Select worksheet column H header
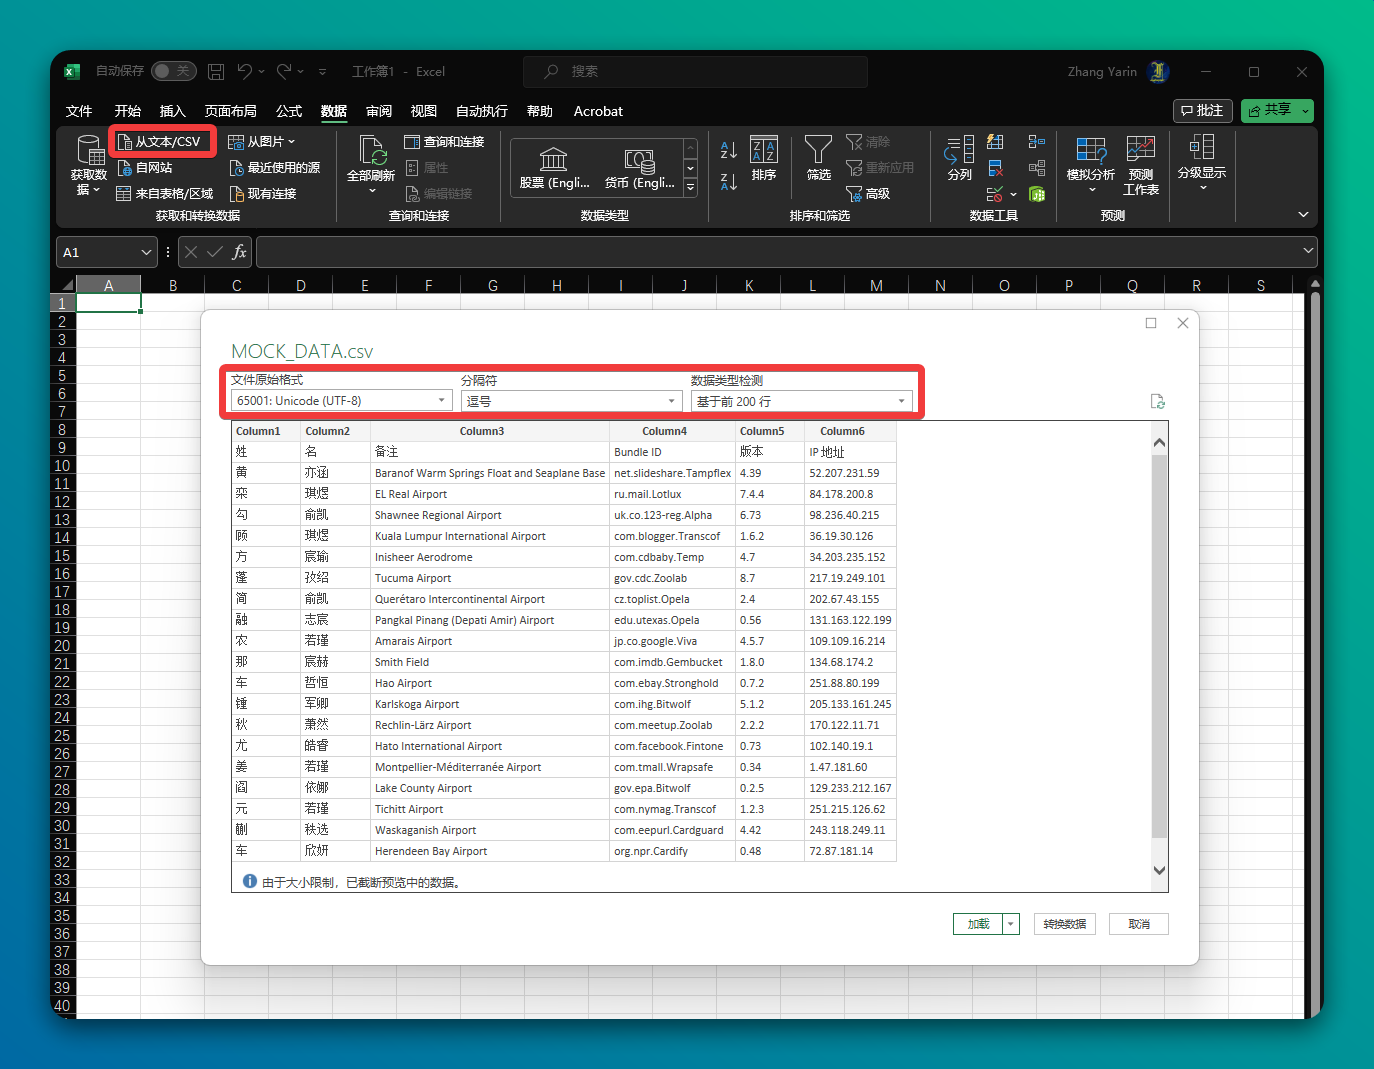The width and height of the screenshot is (1374, 1069). click(557, 286)
